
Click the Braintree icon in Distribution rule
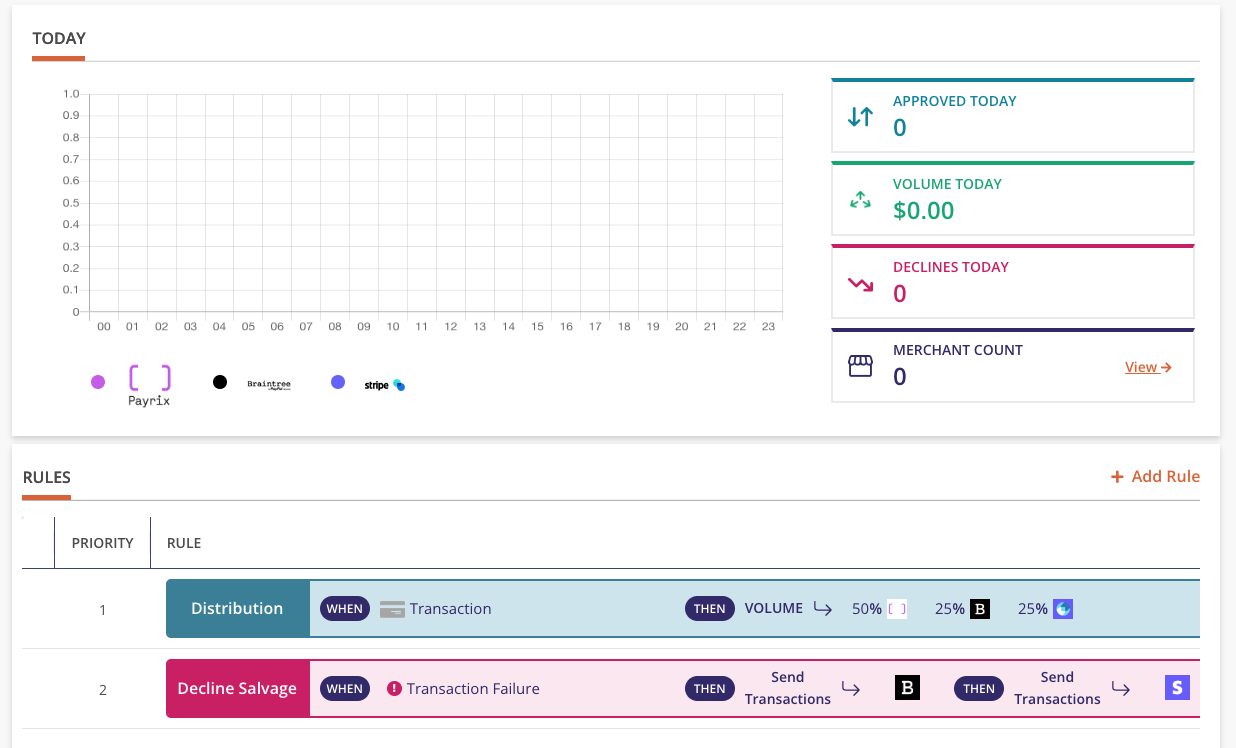tap(980, 608)
